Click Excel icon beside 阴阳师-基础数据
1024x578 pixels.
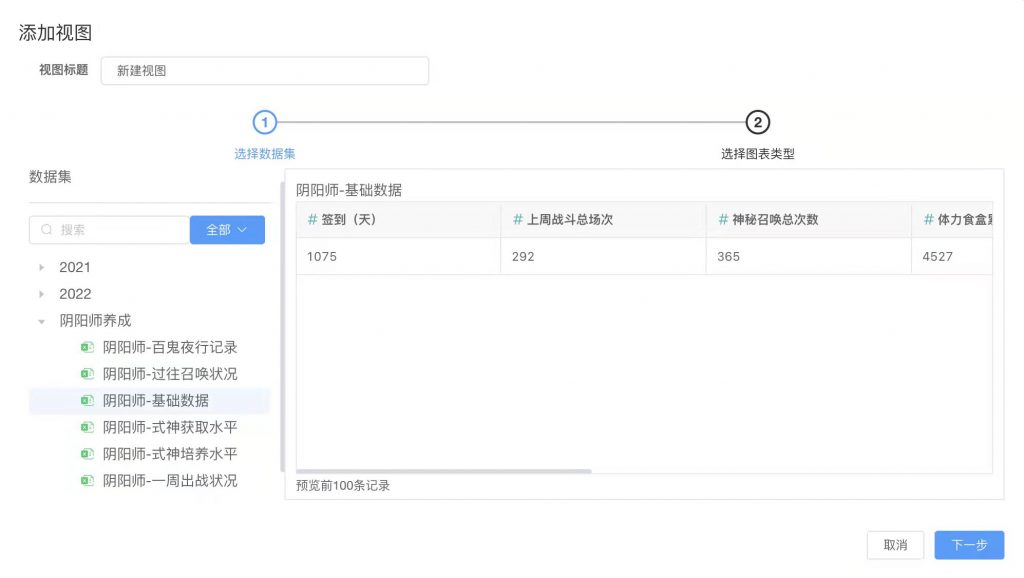87,401
